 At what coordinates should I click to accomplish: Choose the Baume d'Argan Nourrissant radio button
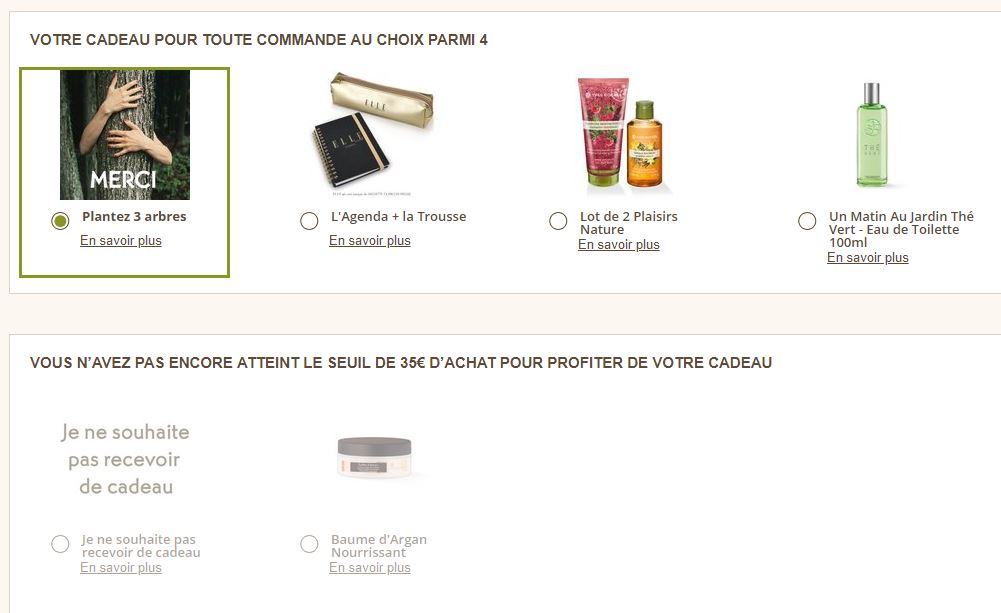tap(309, 544)
